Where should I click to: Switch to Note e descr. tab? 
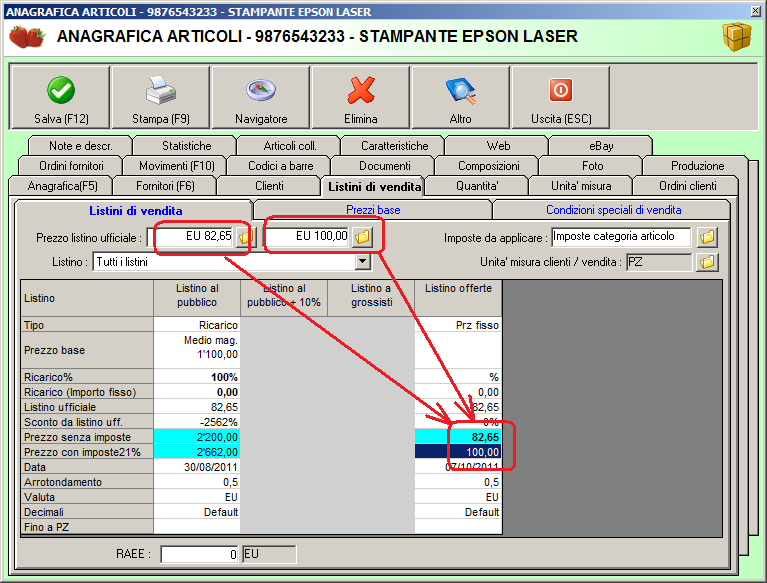click(x=81, y=146)
